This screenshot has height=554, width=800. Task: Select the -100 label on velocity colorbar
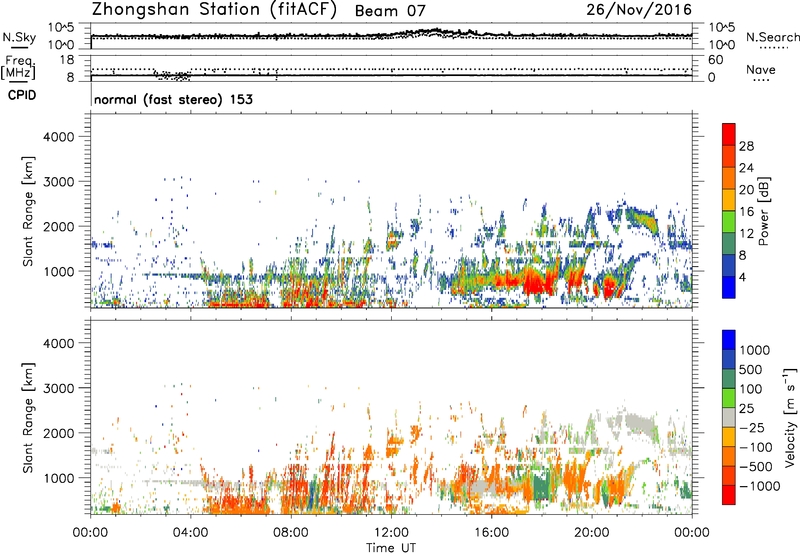pos(755,447)
